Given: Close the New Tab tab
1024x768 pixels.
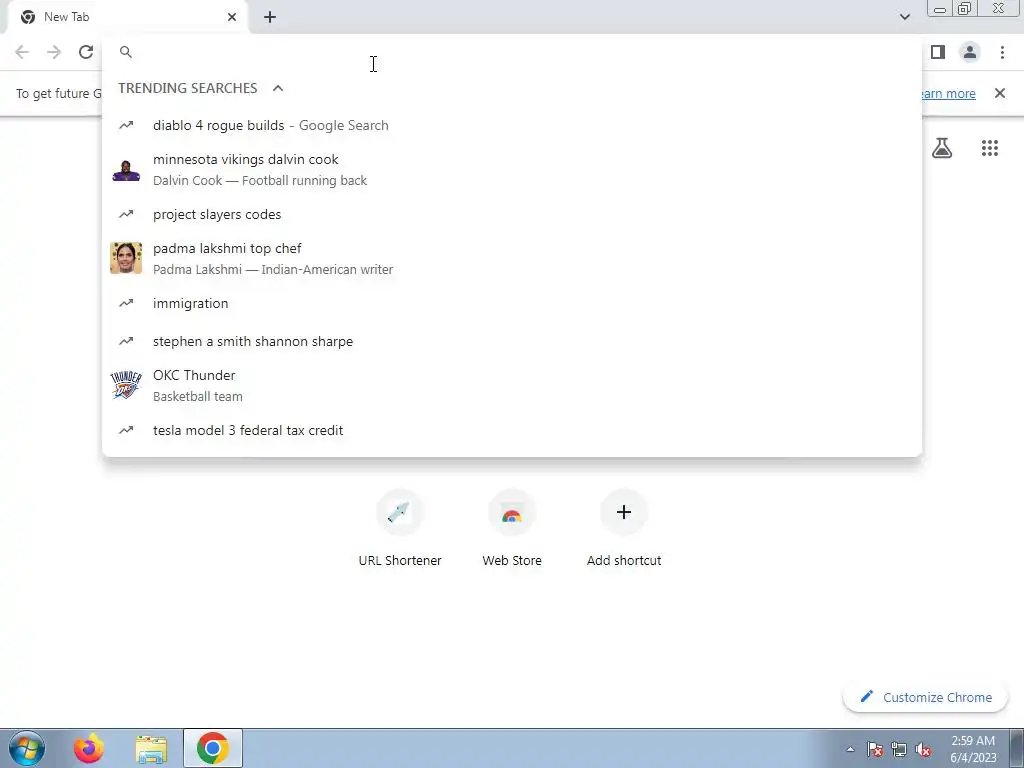Looking at the screenshot, I should point(232,17).
